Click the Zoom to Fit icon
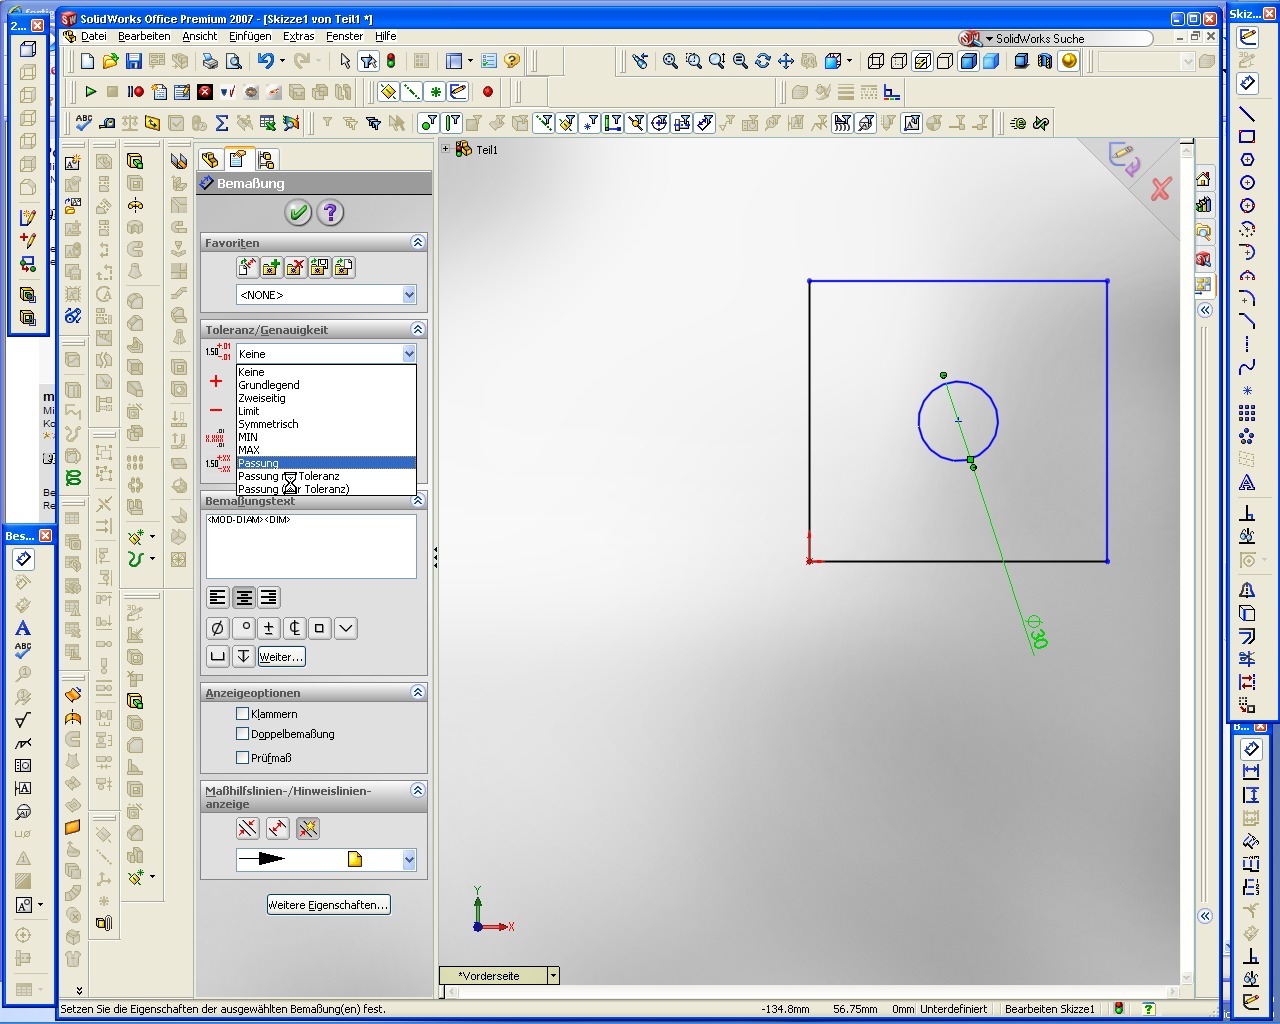This screenshot has height=1024, width=1280. (670, 61)
